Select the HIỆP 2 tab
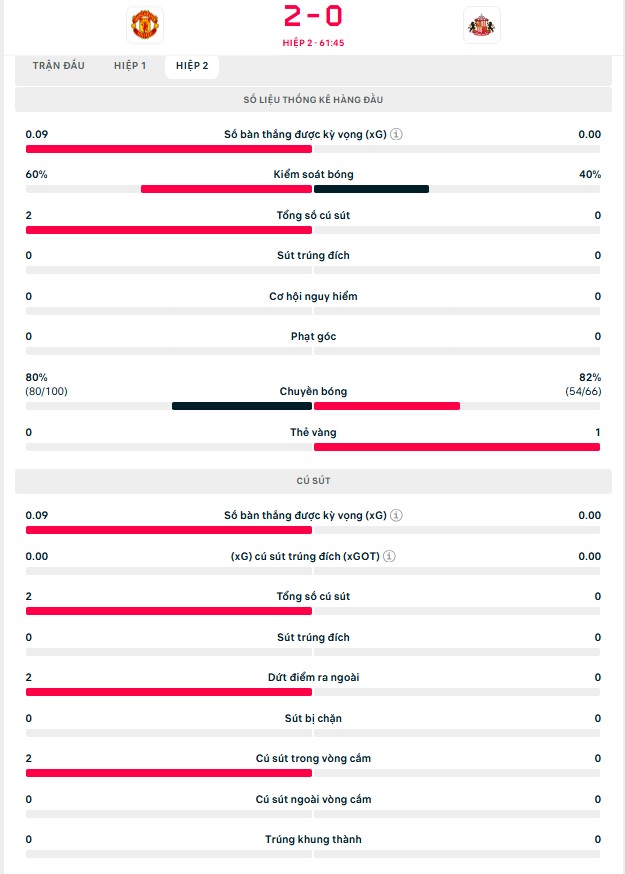This screenshot has width=625, height=874. [x=192, y=66]
